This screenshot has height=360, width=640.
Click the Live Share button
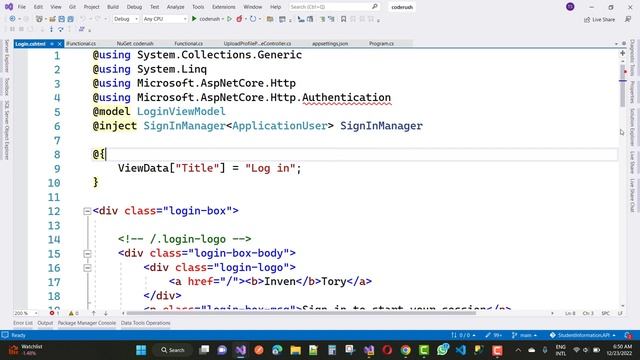tap(599, 19)
